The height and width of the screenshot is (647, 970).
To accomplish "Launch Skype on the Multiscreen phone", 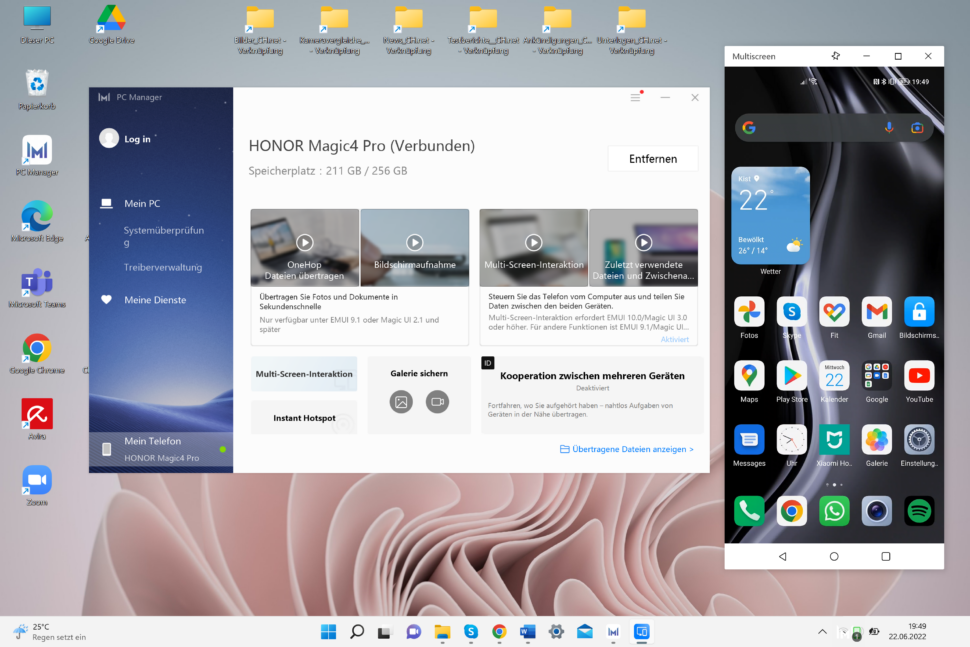I will click(x=791, y=312).
